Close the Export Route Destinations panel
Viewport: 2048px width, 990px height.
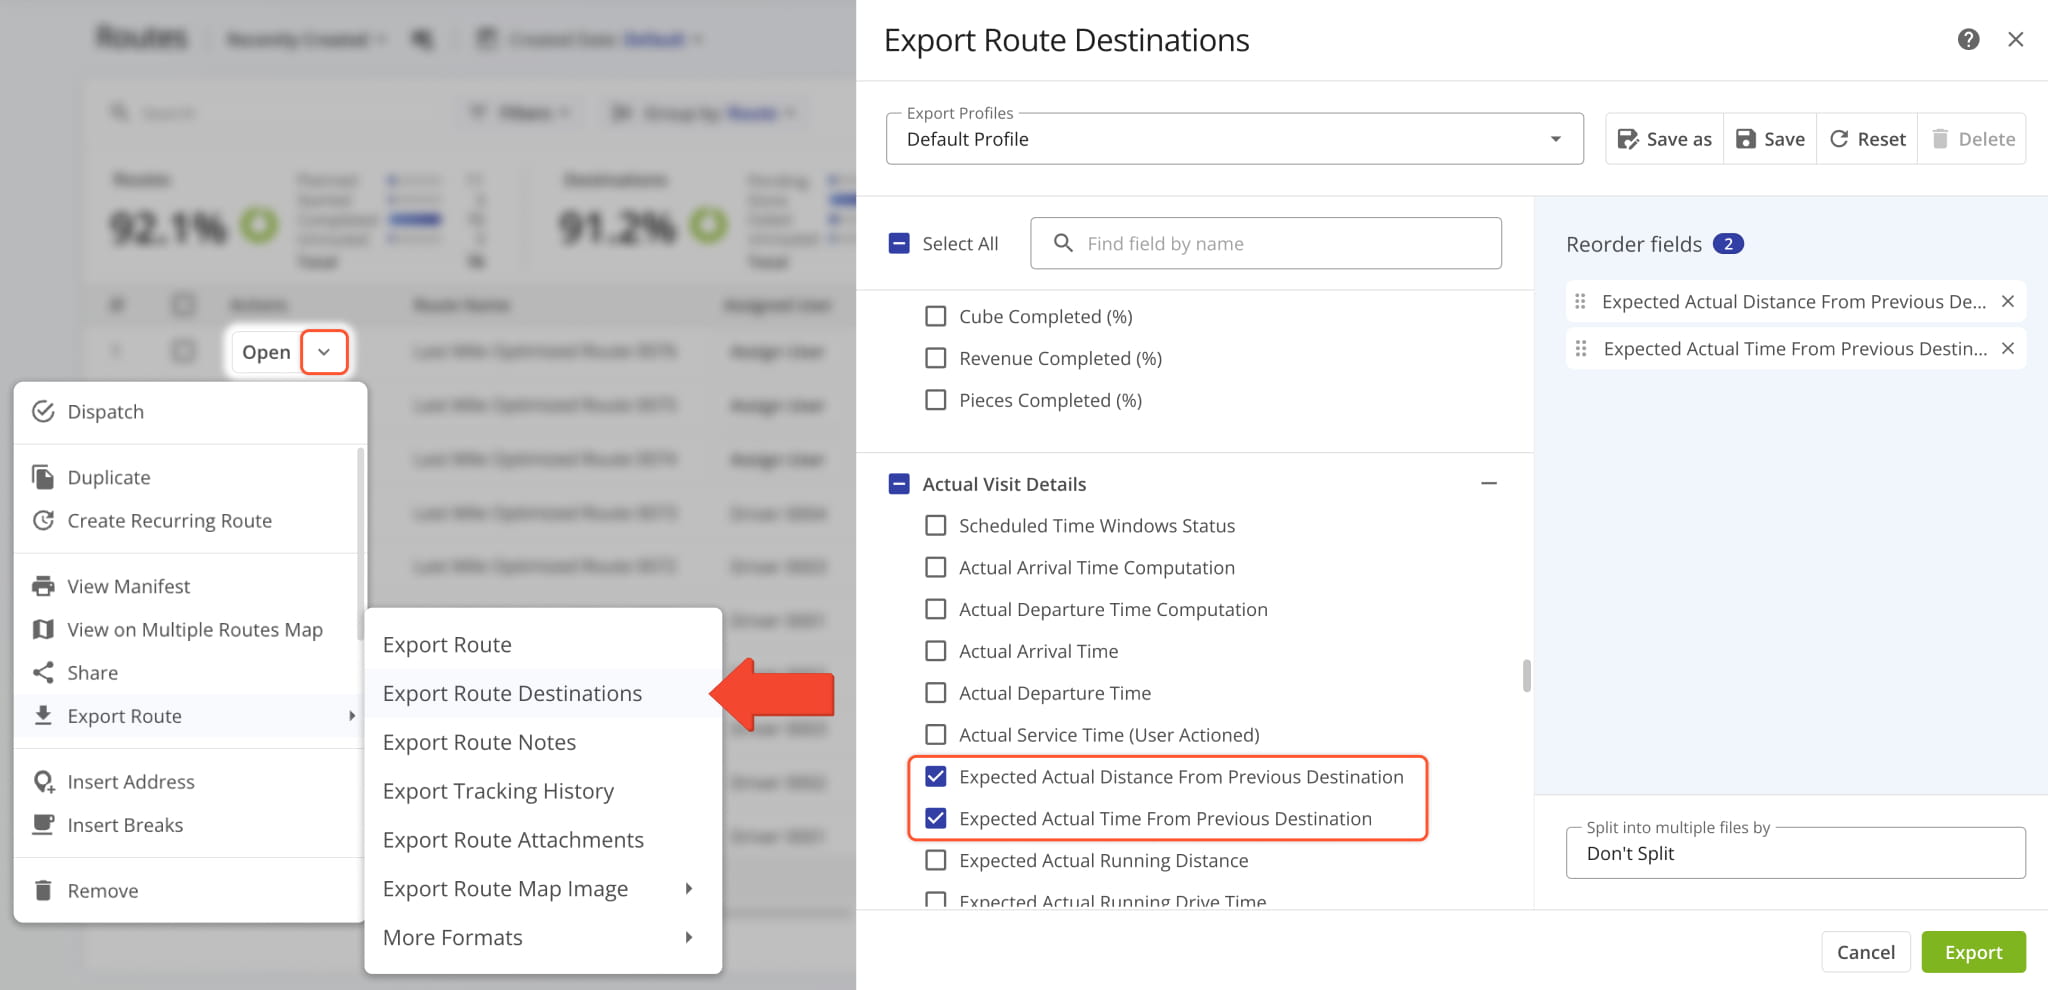pos(2015,39)
